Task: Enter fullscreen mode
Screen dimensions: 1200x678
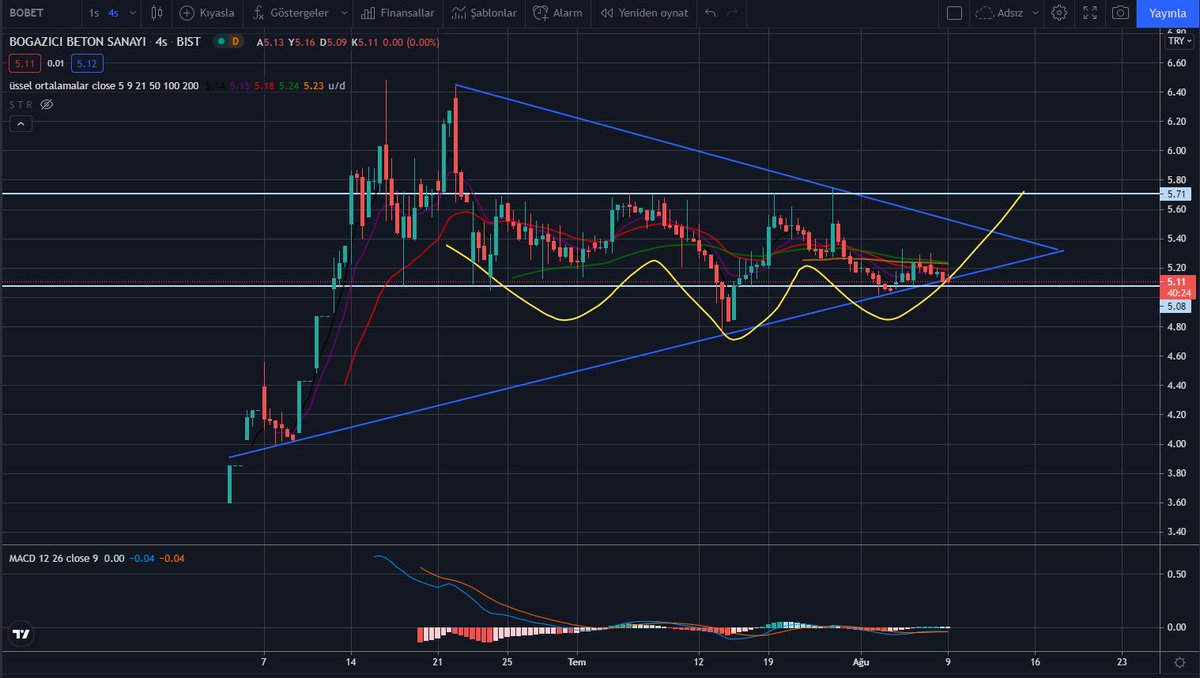Action: pos(1090,13)
